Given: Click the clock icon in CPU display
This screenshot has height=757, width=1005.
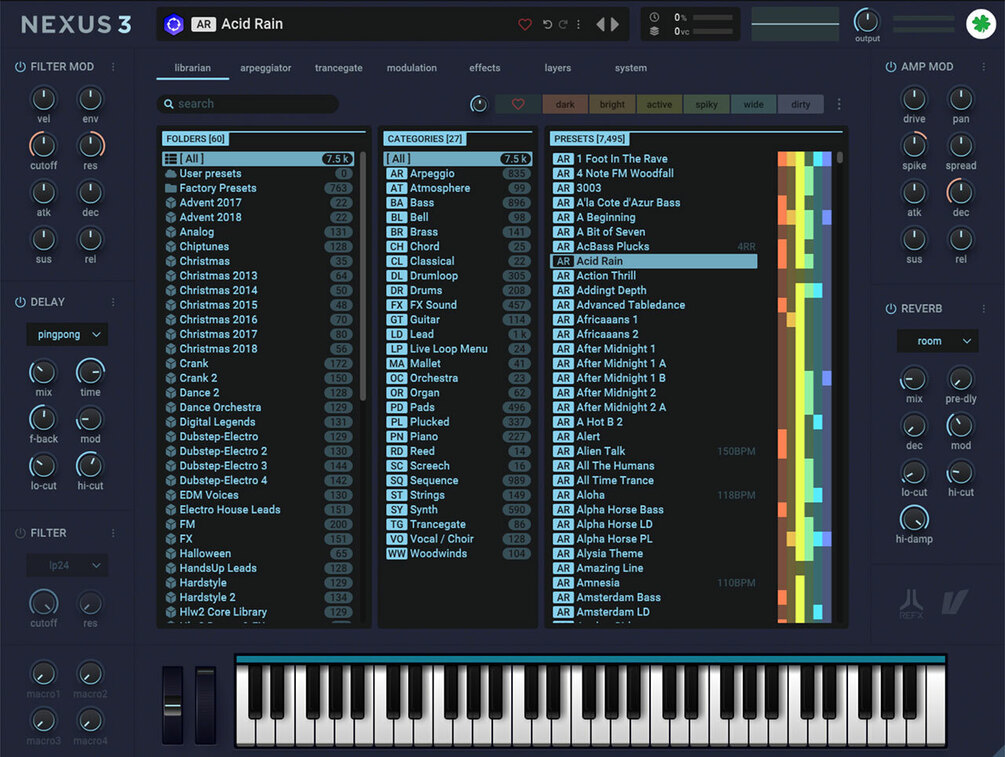Looking at the screenshot, I should (x=654, y=17).
